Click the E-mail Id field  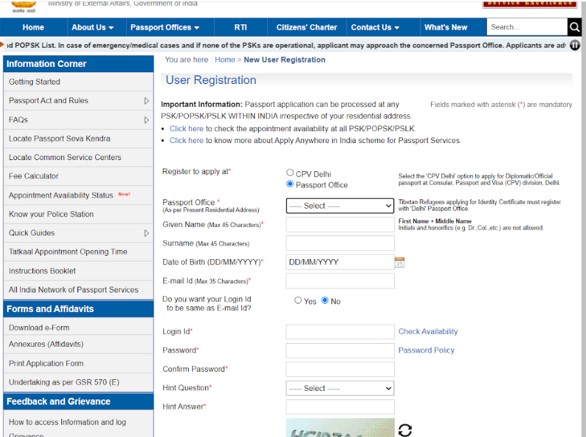340,281
